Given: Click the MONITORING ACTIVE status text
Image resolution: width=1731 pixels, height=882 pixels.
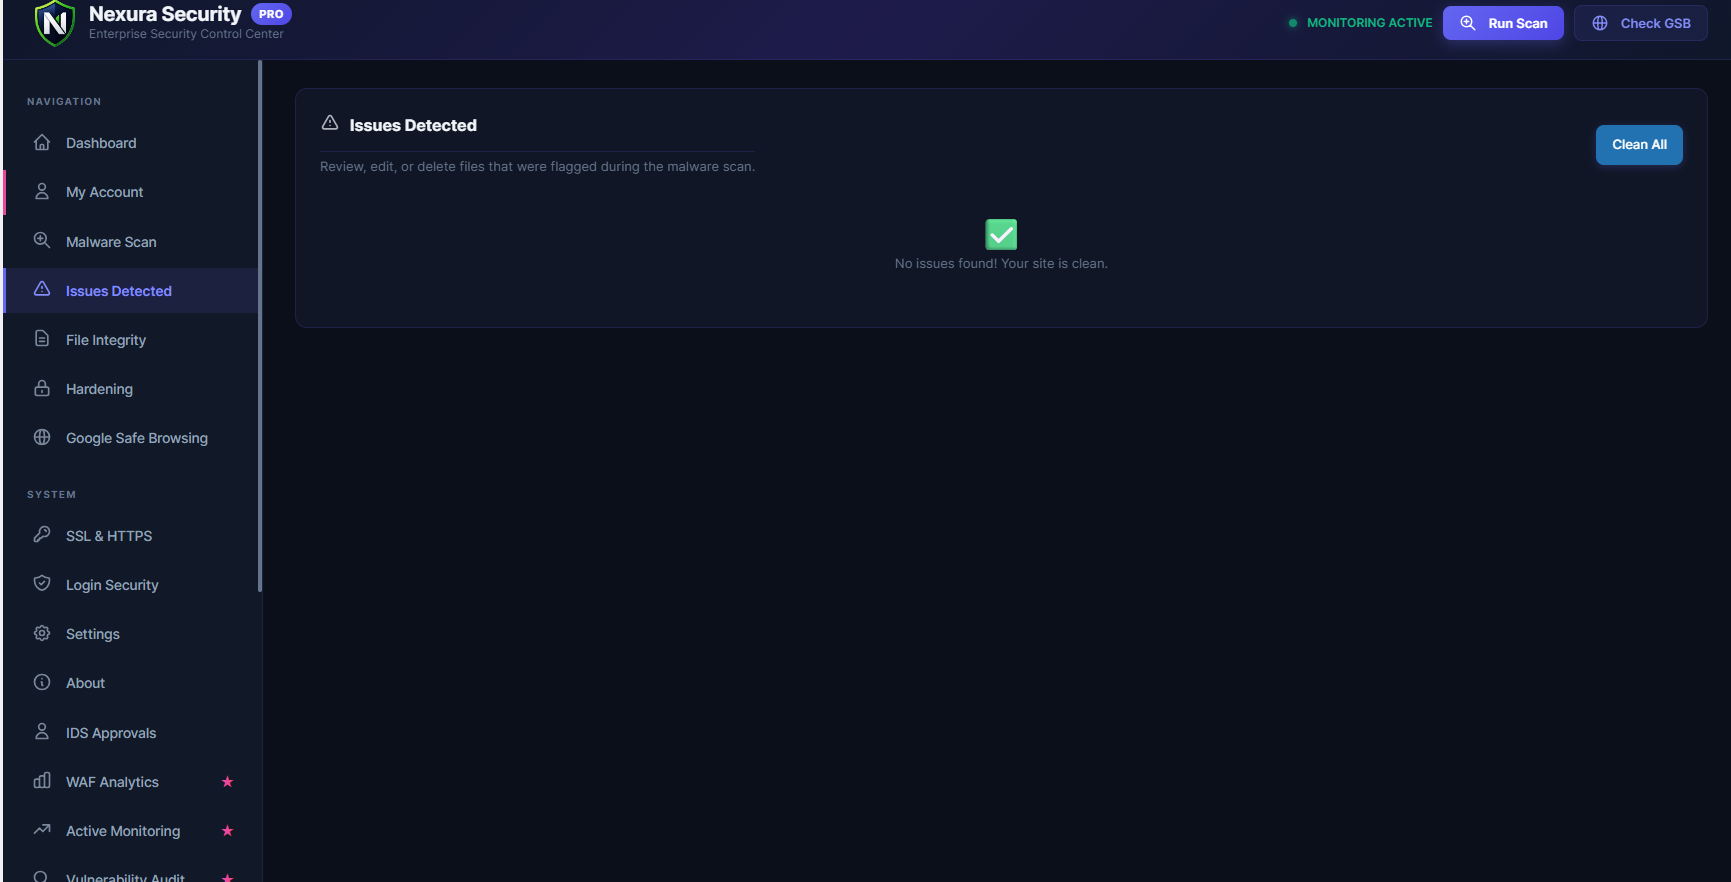Looking at the screenshot, I should pos(1369,23).
